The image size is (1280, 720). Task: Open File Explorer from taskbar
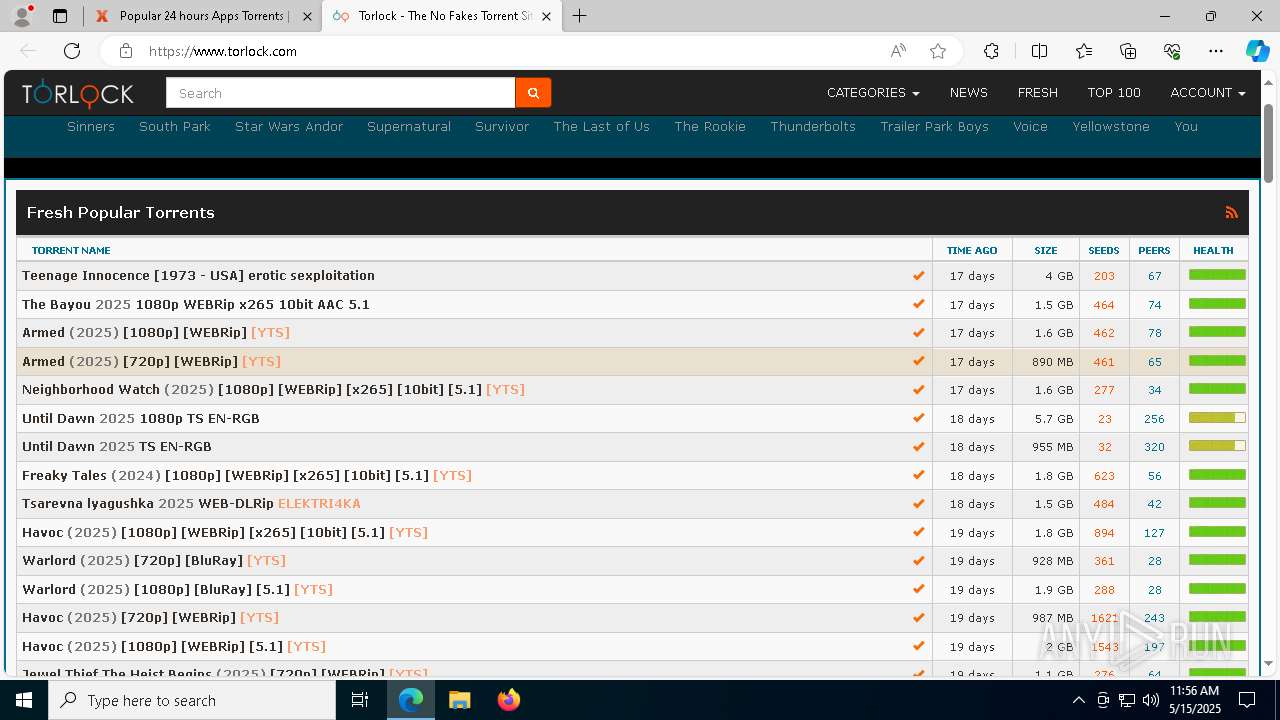(459, 700)
